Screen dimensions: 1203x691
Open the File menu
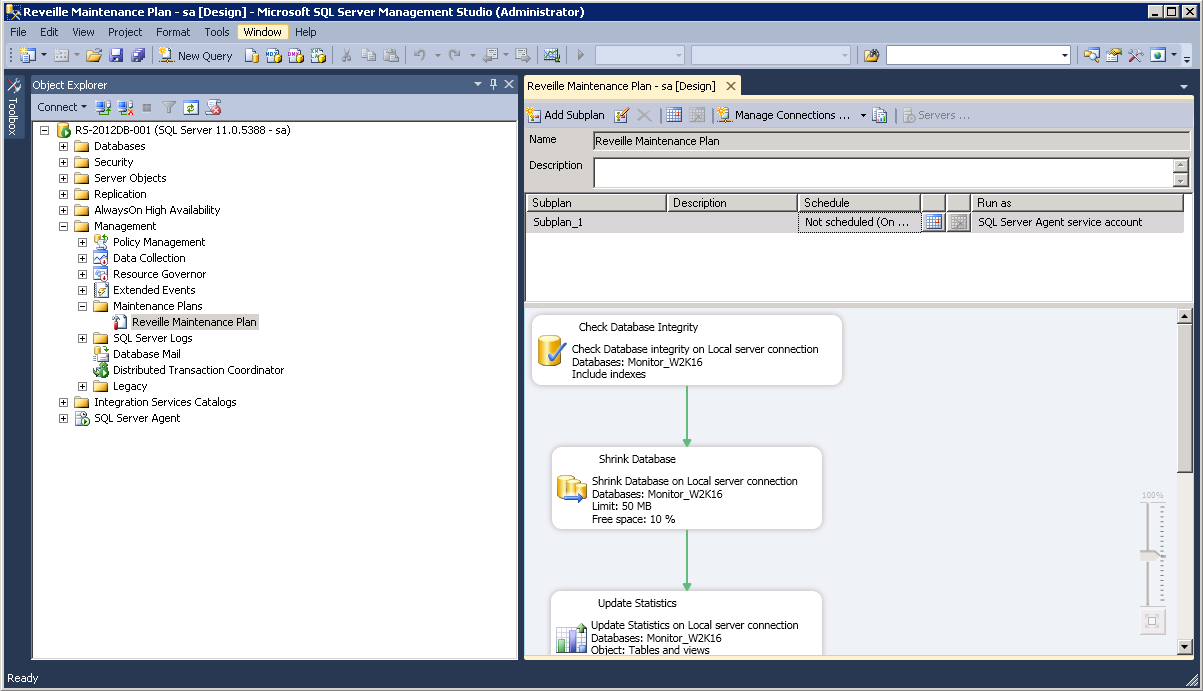pyautogui.click(x=18, y=32)
